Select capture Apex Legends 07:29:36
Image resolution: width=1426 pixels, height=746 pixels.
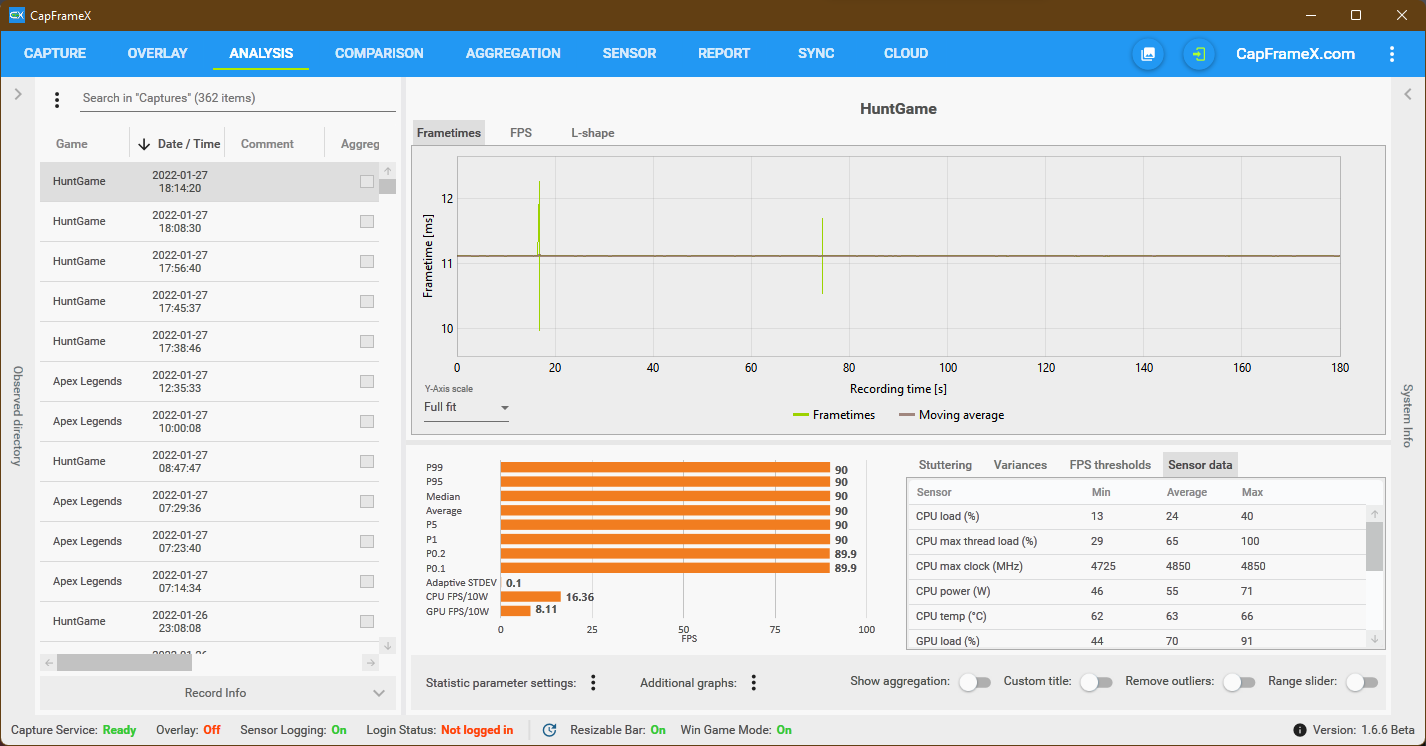click(210, 502)
